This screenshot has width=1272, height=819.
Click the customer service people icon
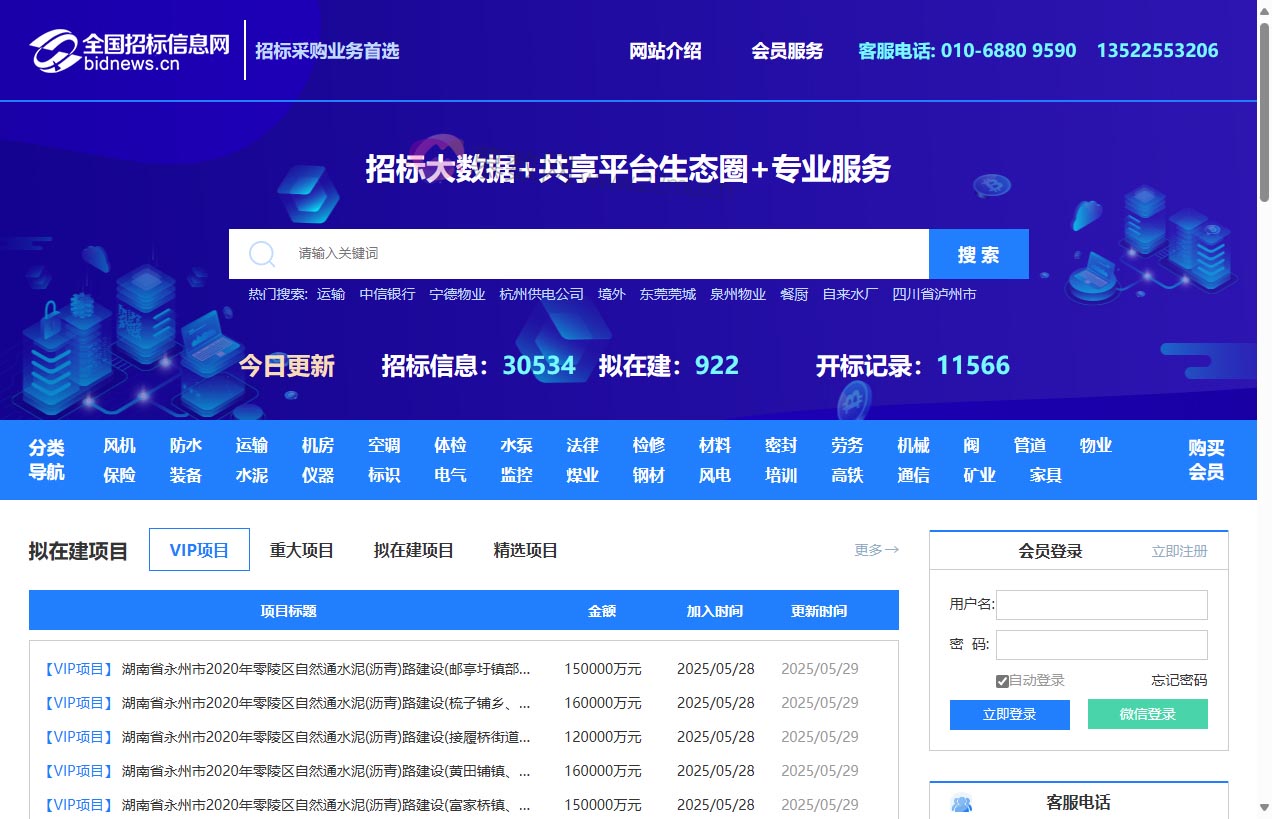962,803
